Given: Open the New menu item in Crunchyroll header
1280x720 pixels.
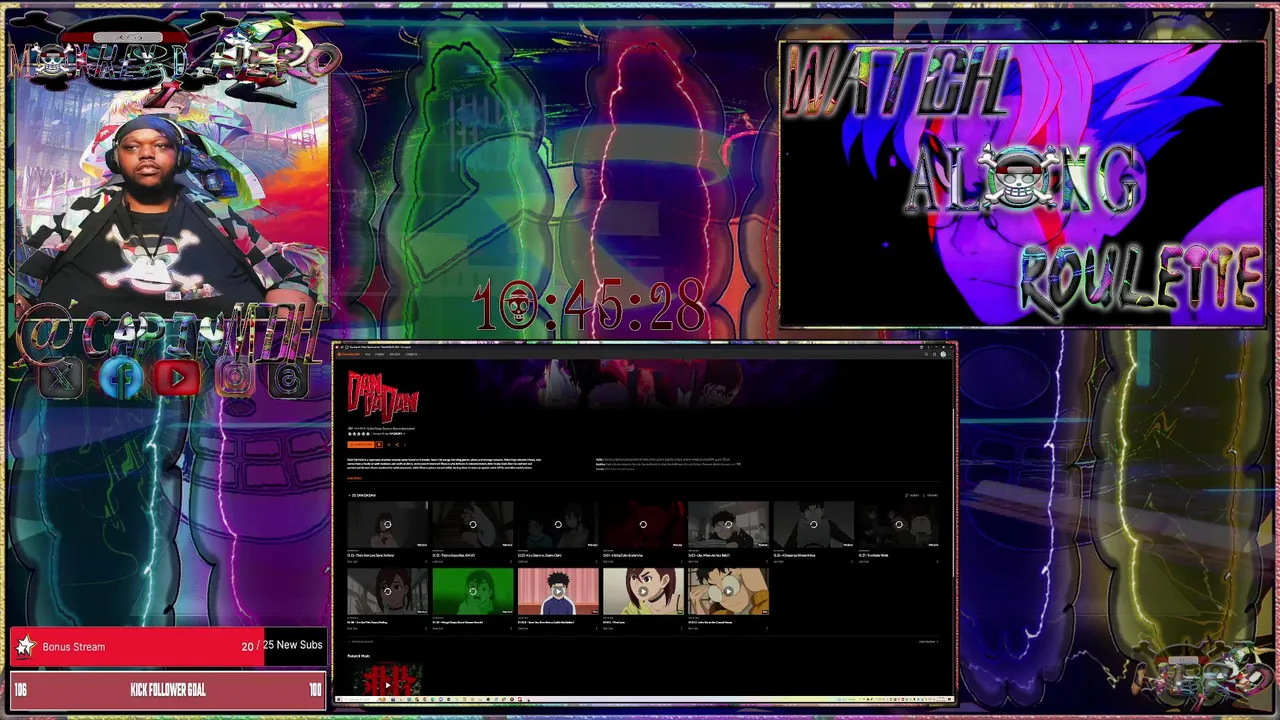Looking at the screenshot, I should tap(367, 354).
